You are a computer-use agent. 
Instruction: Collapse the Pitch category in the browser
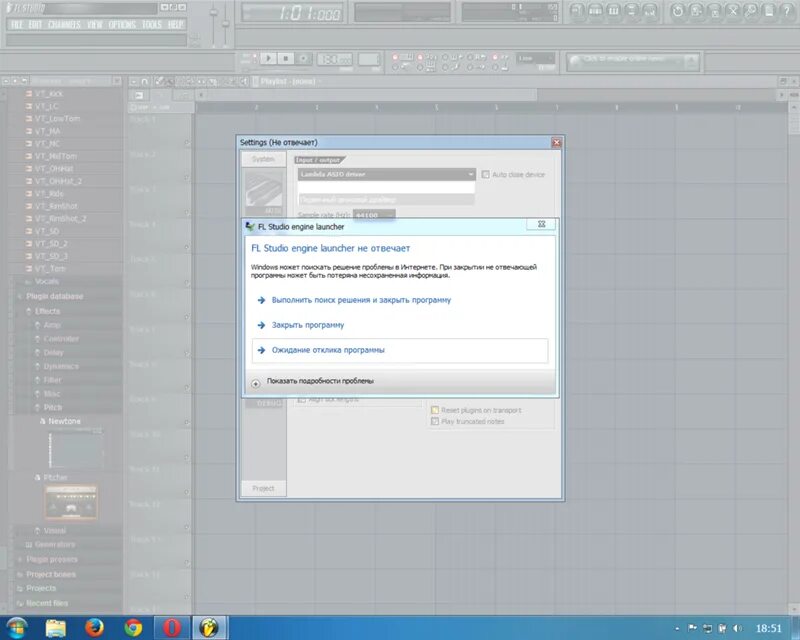pos(53,407)
